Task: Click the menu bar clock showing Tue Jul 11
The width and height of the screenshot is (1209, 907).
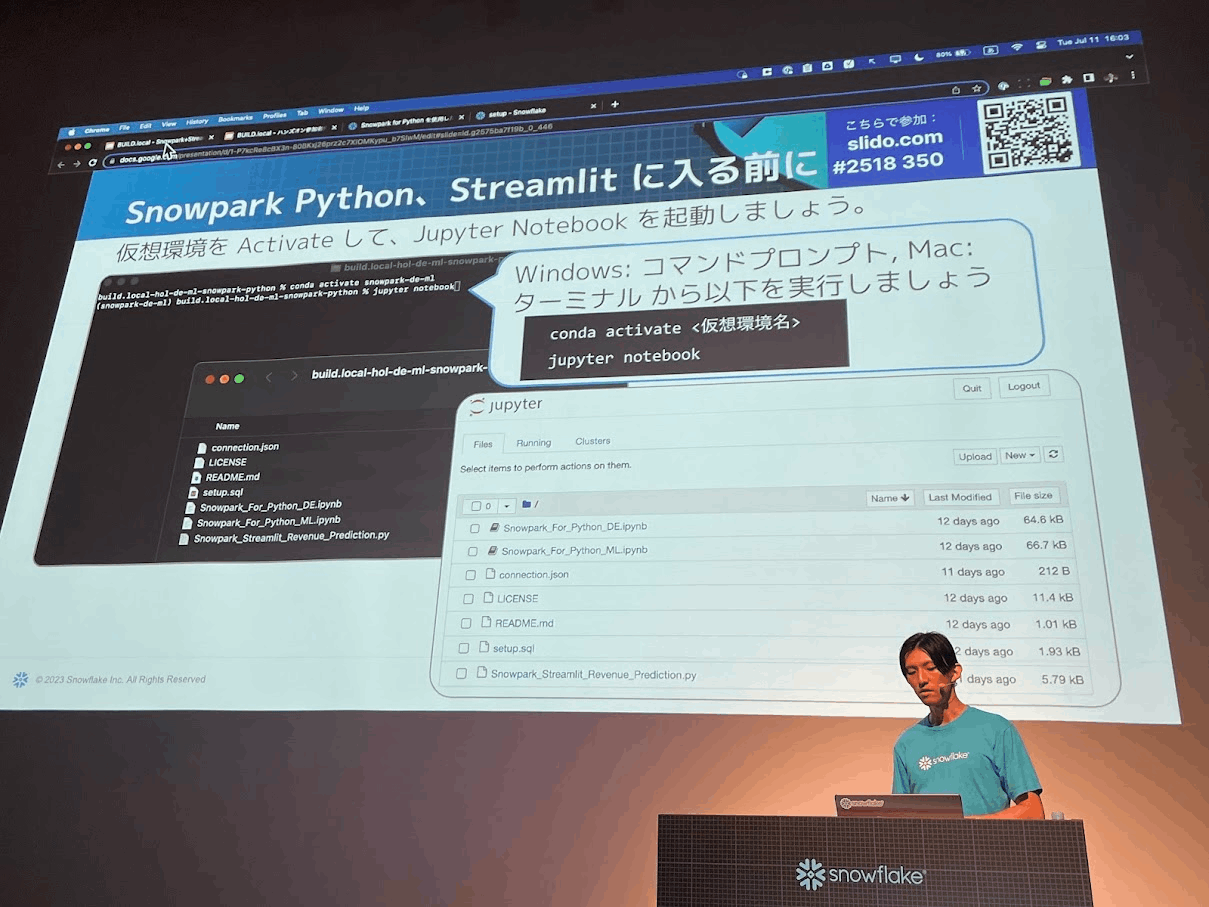Action: 1092,41
